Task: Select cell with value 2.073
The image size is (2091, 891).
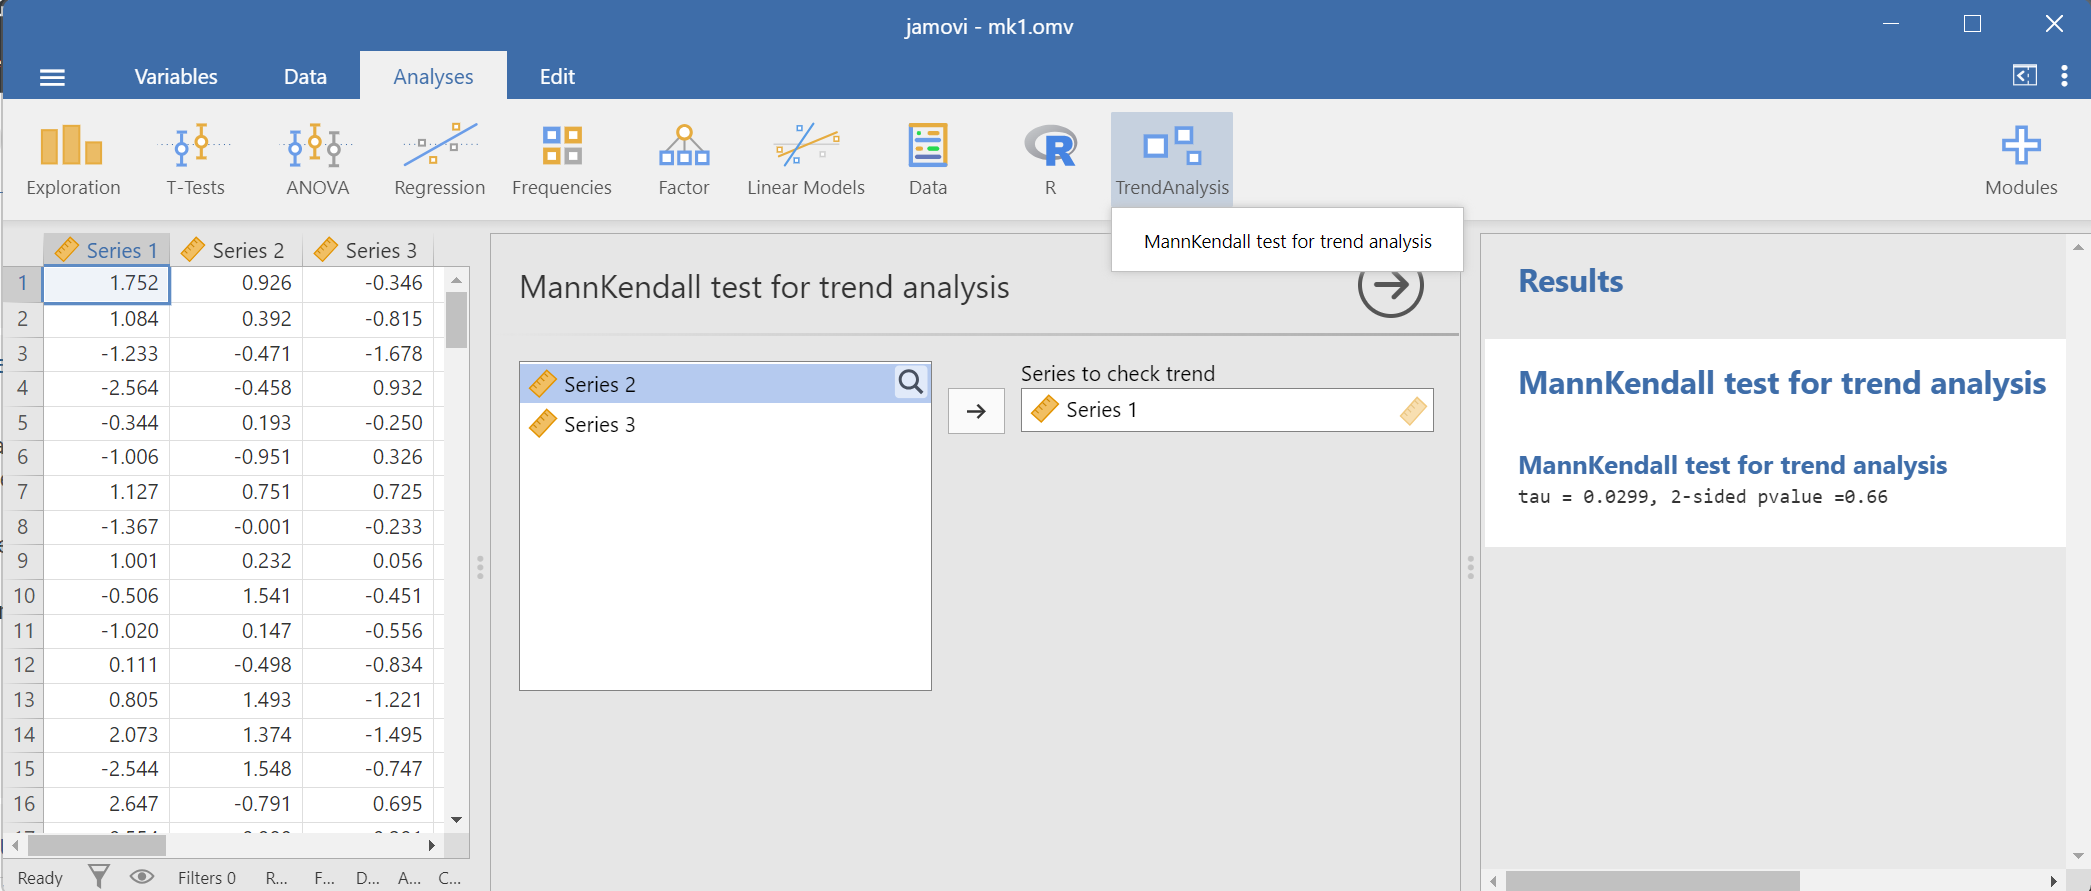Action: (x=107, y=735)
